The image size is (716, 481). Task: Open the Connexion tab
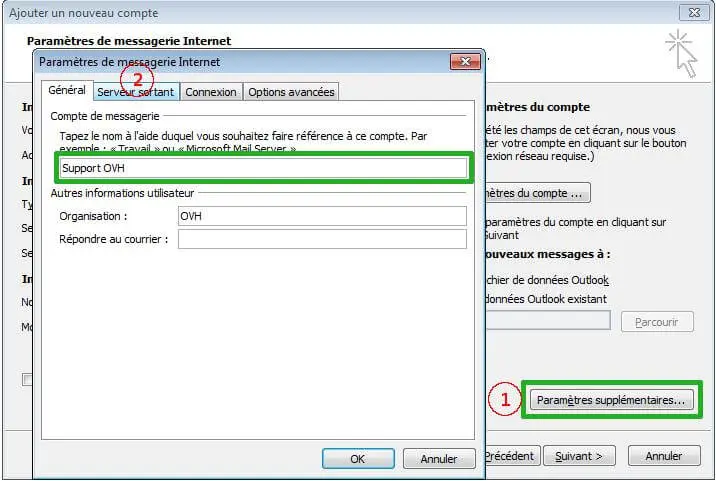click(x=211, y=92)
